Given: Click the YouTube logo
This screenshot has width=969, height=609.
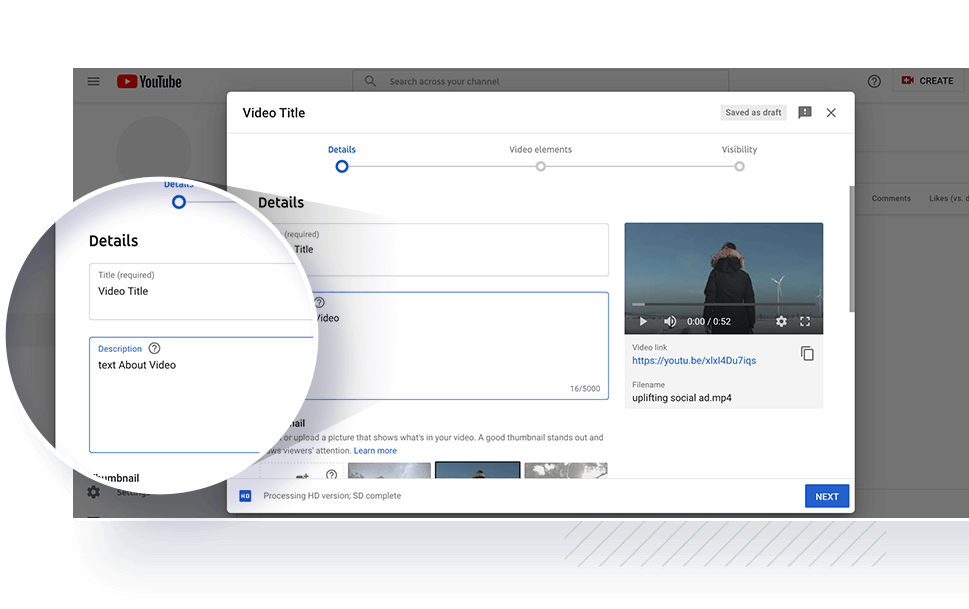Looking at the screenshot, I should tap(149, 82).
